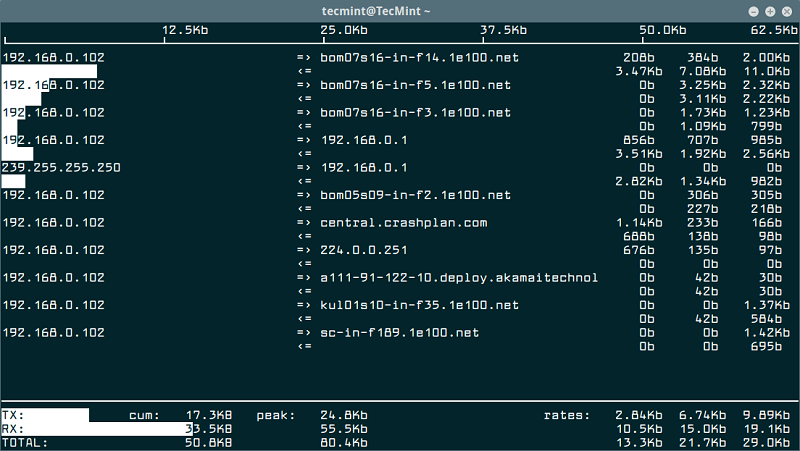
Task: Click the maximize window button
Action: [770, 11]
